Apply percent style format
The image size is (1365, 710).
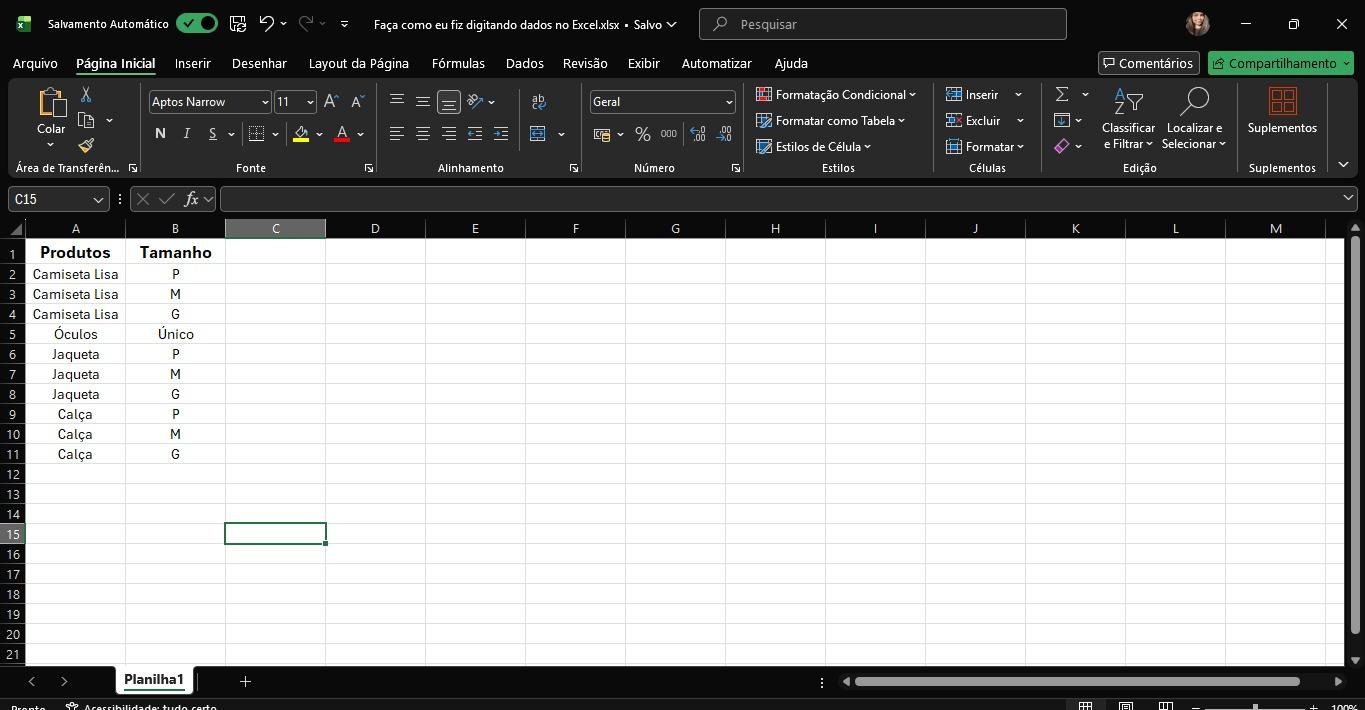tap(643, 134)
